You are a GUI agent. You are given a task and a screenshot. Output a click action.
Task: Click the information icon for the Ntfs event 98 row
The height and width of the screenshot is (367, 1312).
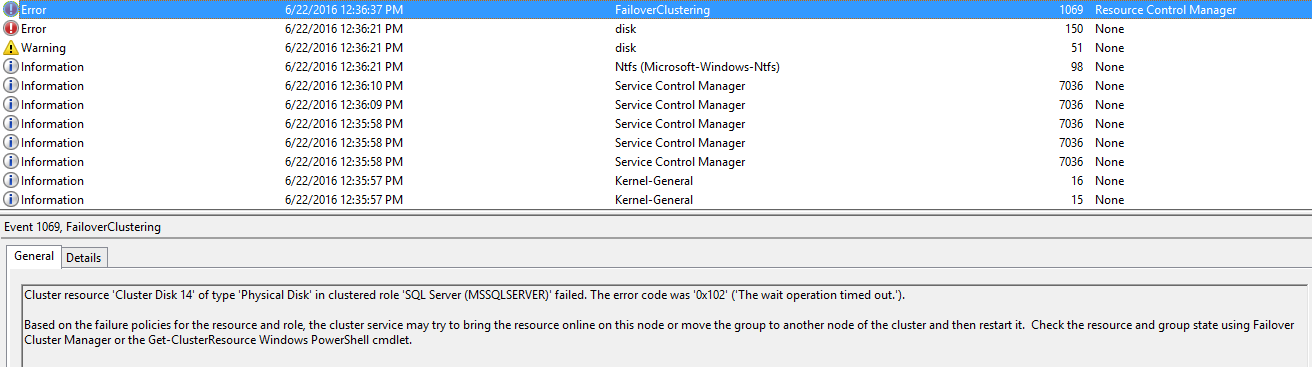click(x=11, y=67)
